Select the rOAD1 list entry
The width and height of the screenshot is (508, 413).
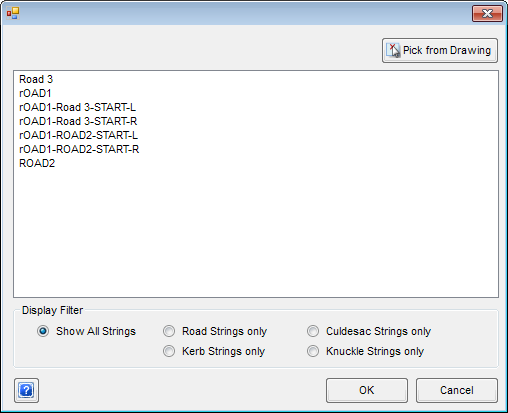(x=35, y=93)
